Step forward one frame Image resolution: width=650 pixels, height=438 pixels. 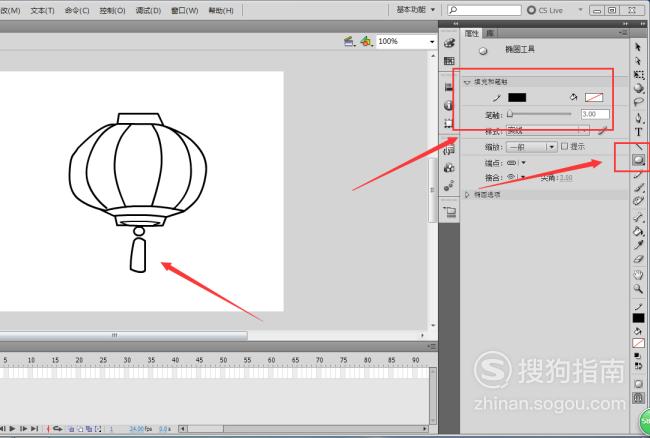pyautogui.click(x=24, y=428)
